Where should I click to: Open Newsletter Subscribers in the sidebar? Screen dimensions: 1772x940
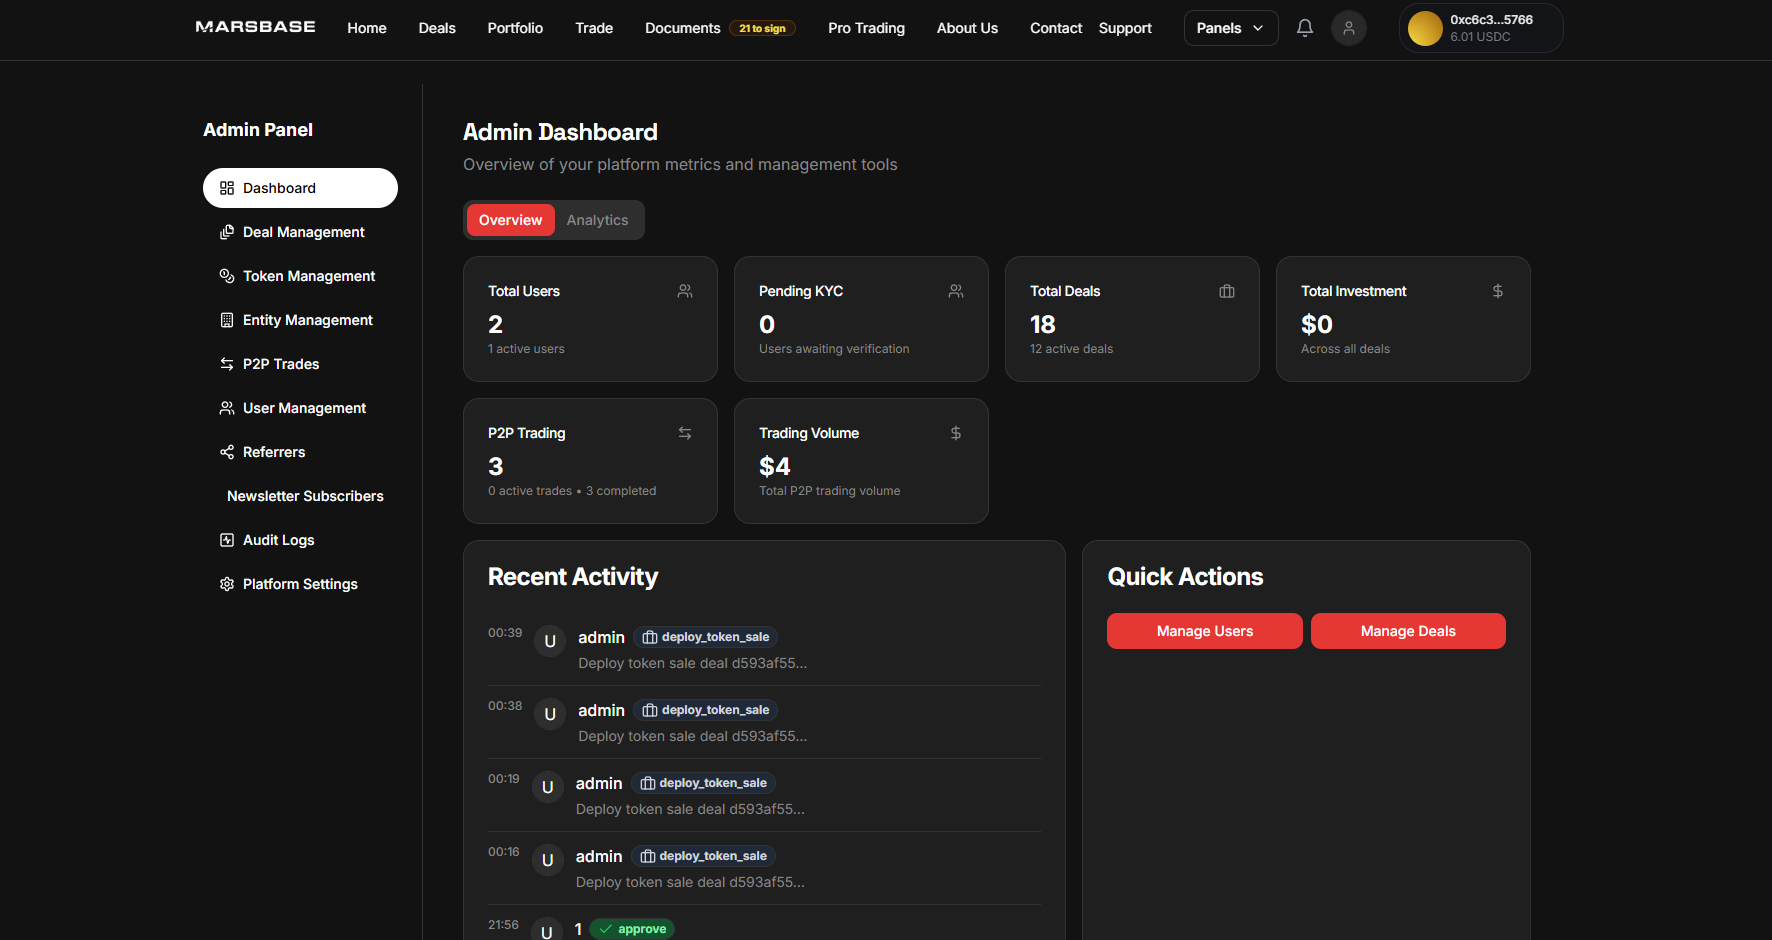point(305,496)
